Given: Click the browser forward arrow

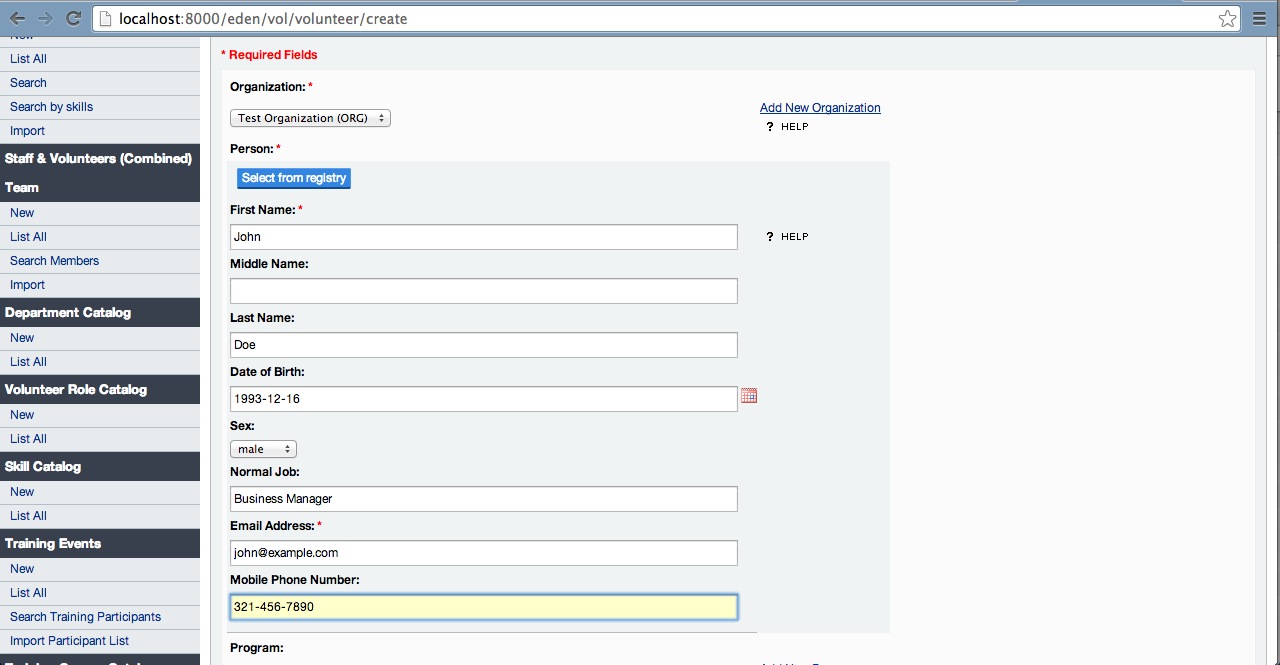Looking at the screenshot, I should [x=45, y=19].
